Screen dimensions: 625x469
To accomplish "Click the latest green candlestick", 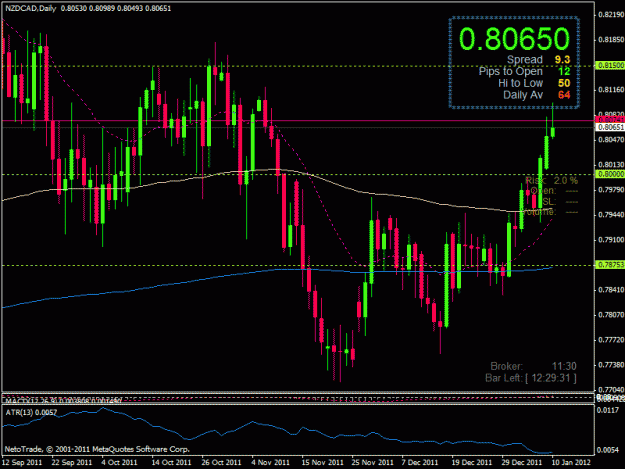I will point(553,132).
